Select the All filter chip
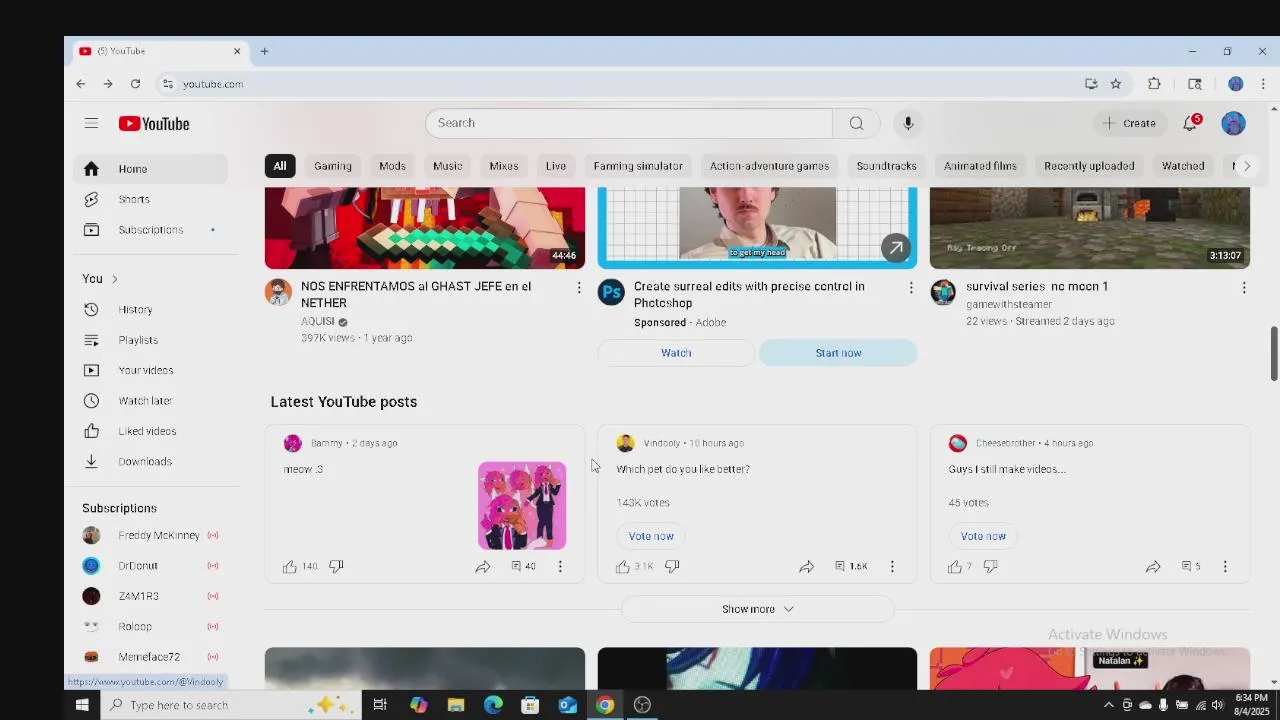The width and height of the screenshot is (1280, 720). click(280, 166)
